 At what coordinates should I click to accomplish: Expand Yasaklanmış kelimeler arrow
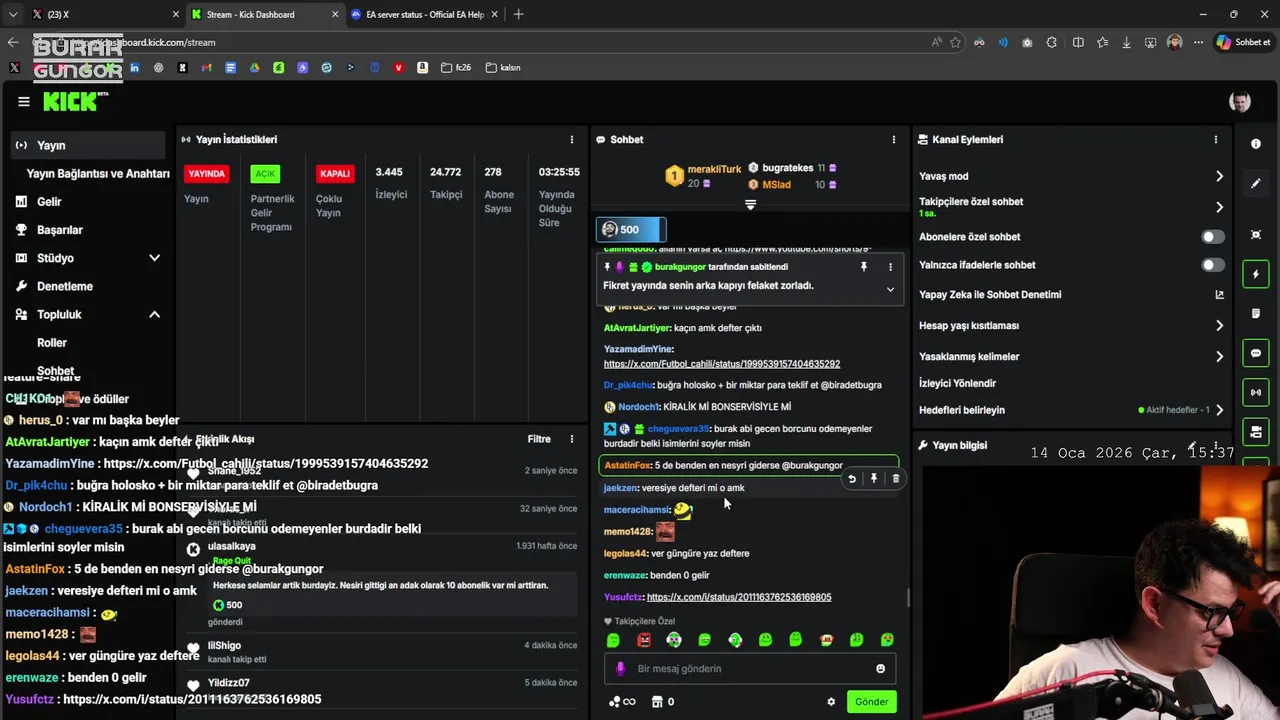click(1219, 357)
